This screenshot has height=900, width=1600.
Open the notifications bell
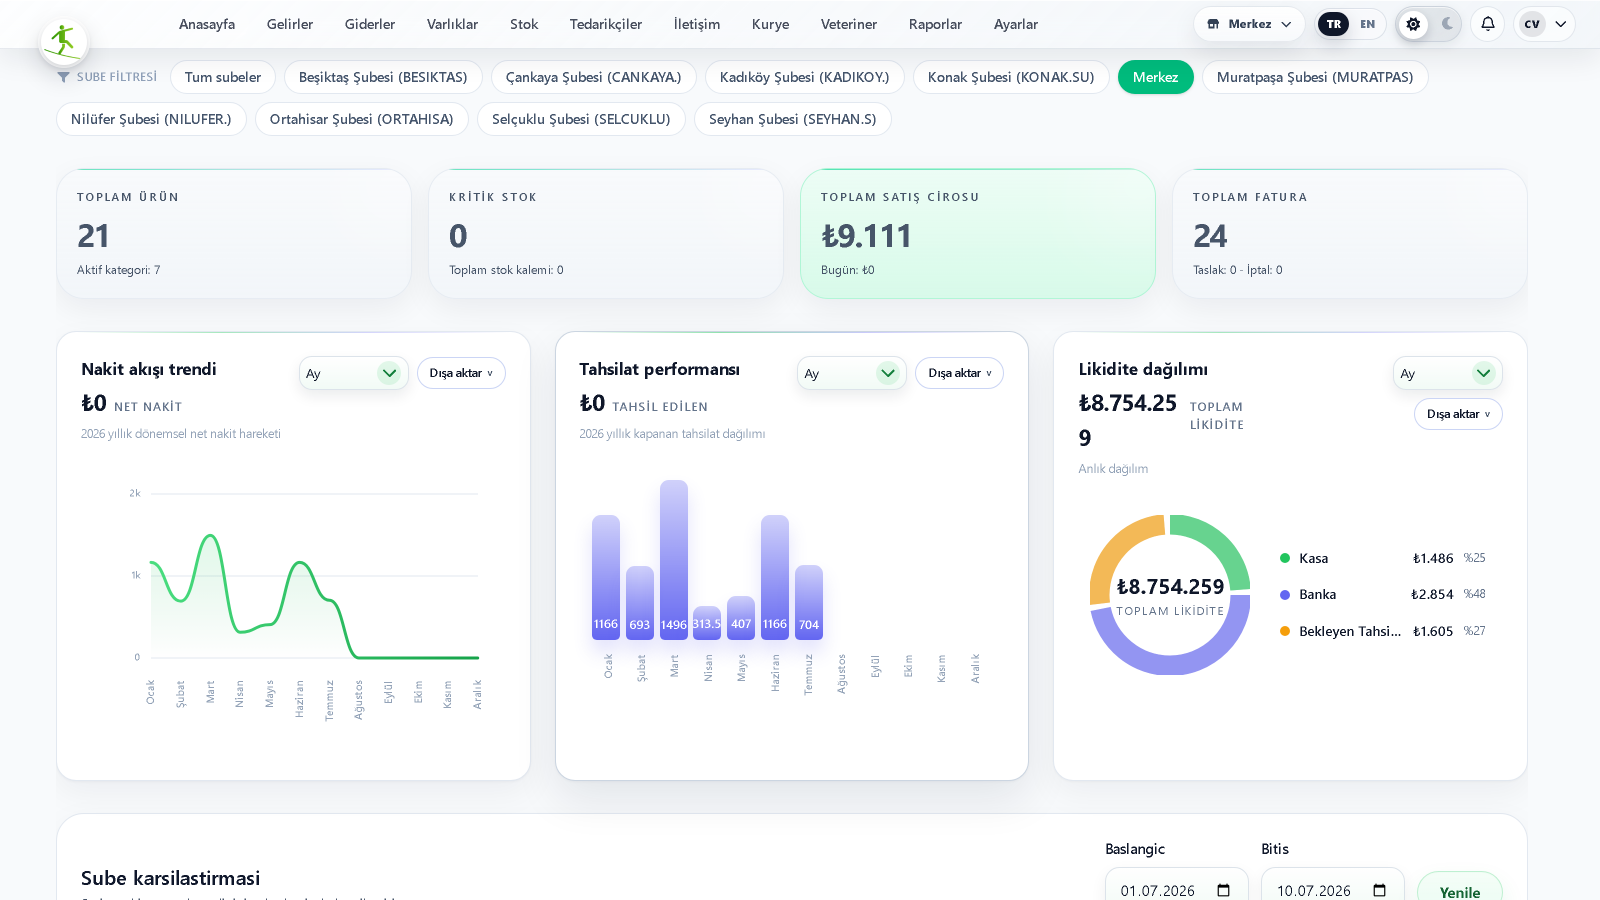pos(1488,24)
